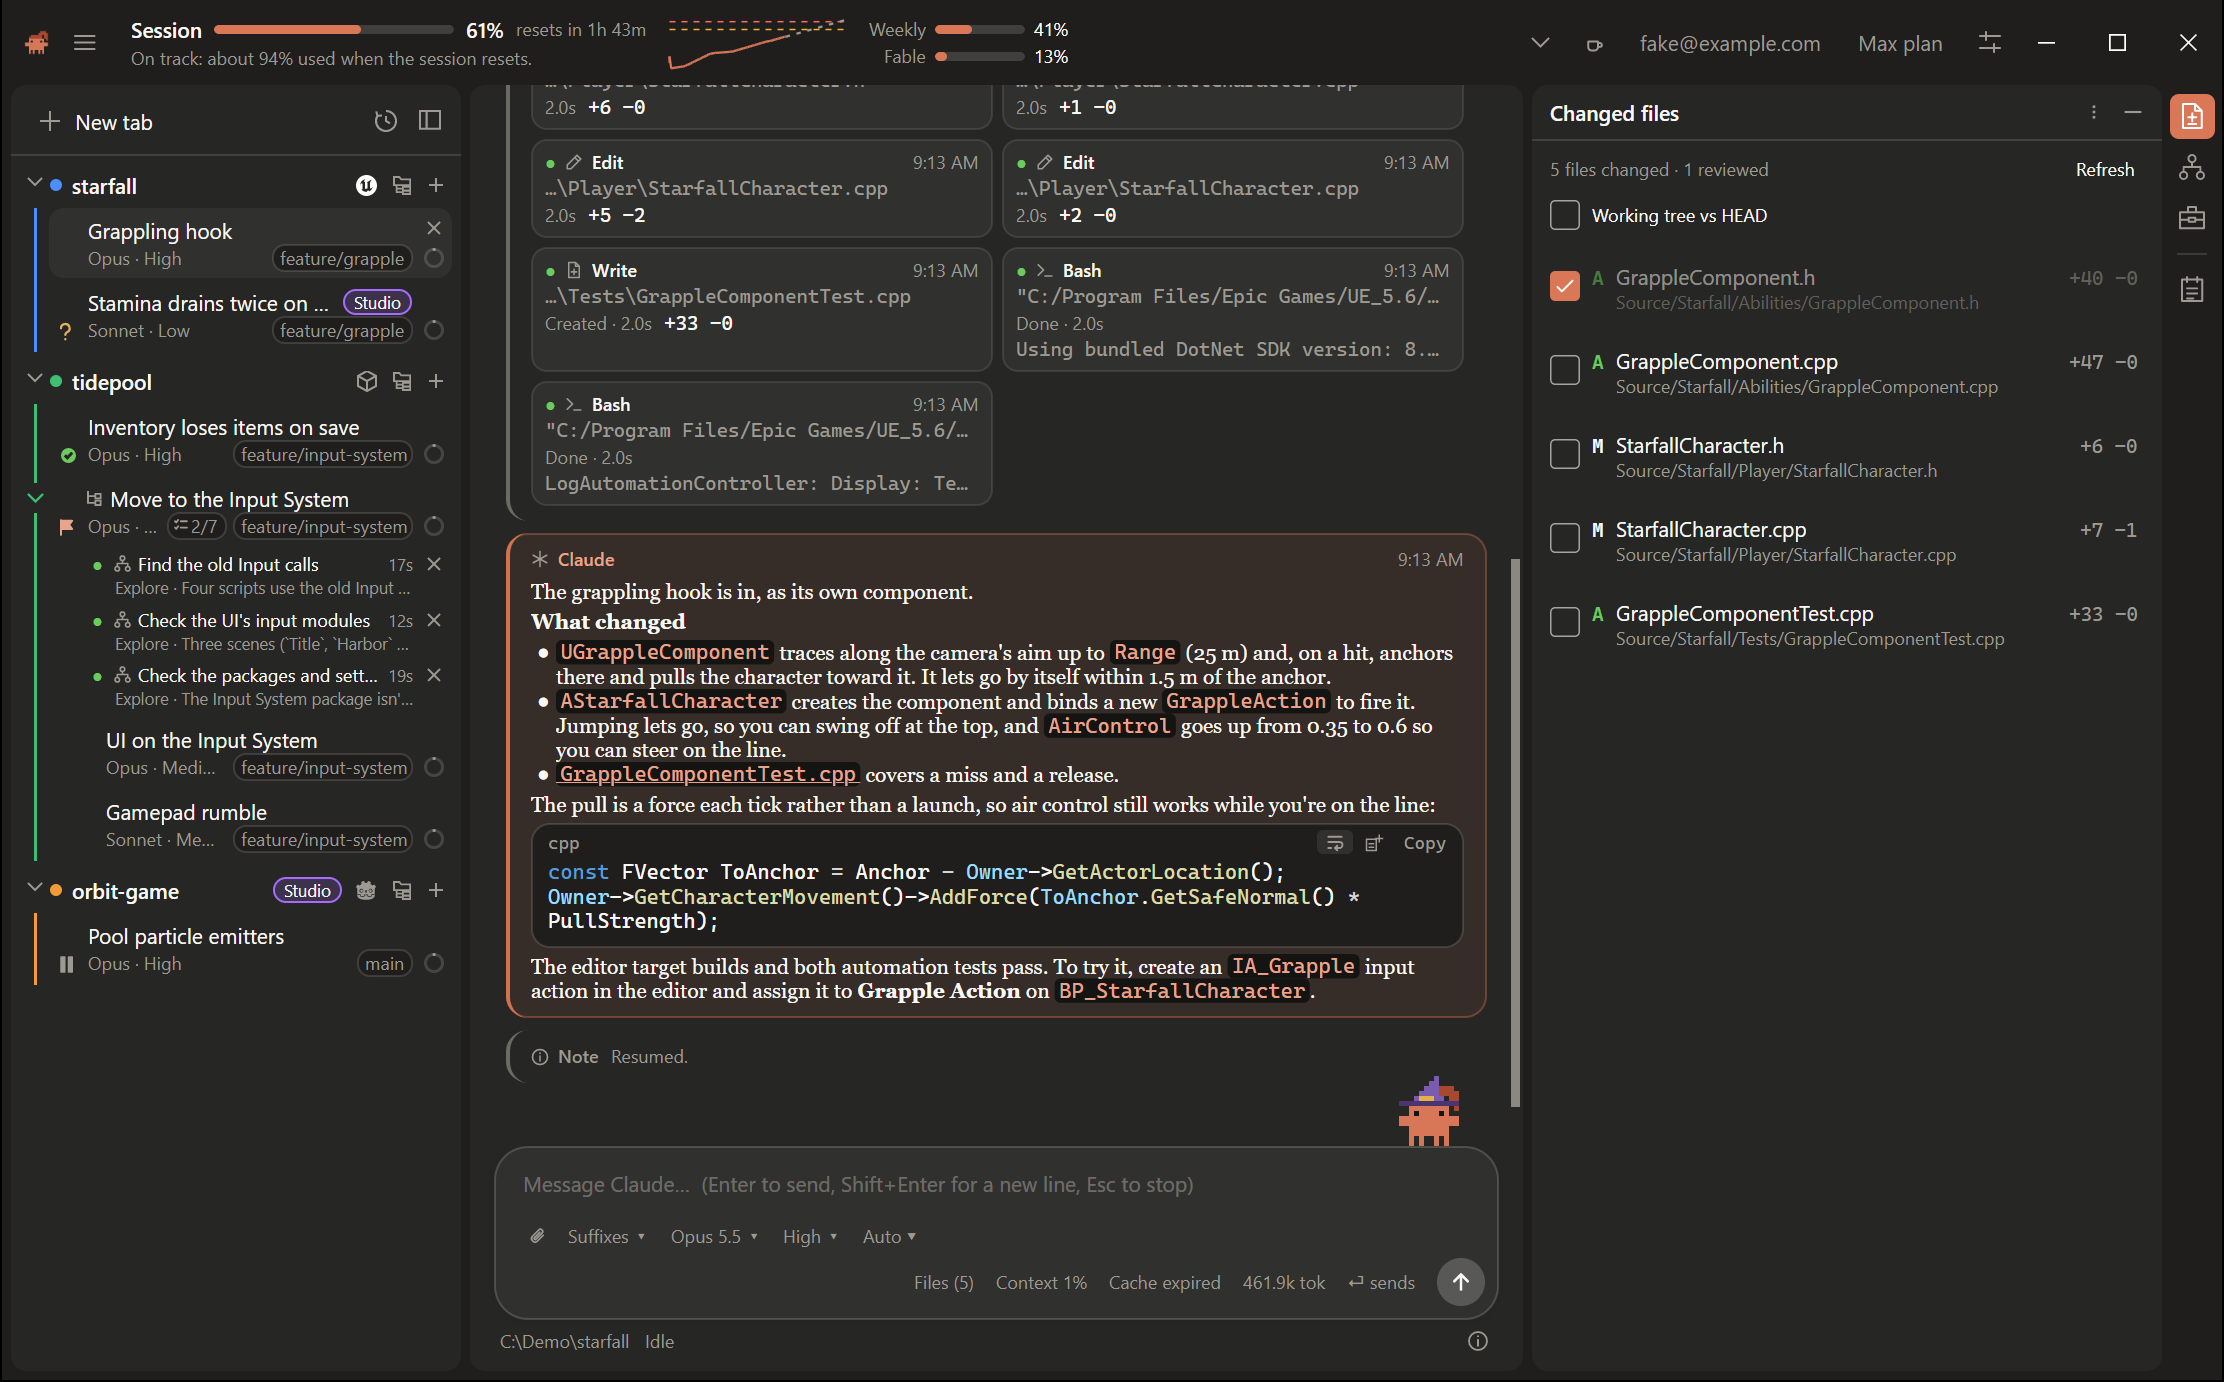The height and width of the screenshot is (1382, 2224).
Task: Click Refresh in Changed files panel
Action: pos(2104,169)
